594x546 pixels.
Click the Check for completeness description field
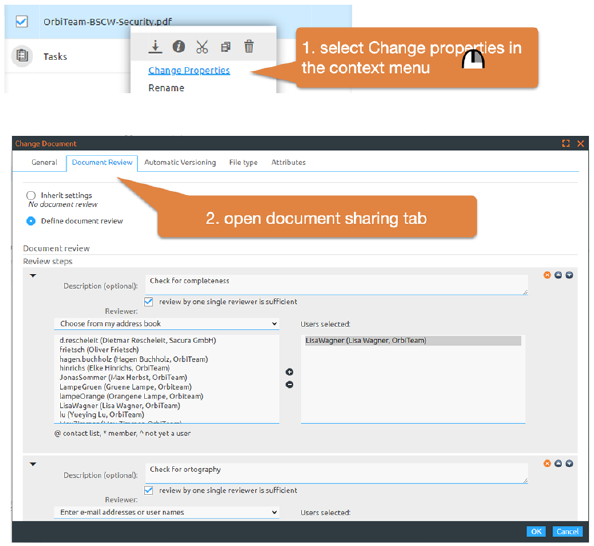coord(336,285)
